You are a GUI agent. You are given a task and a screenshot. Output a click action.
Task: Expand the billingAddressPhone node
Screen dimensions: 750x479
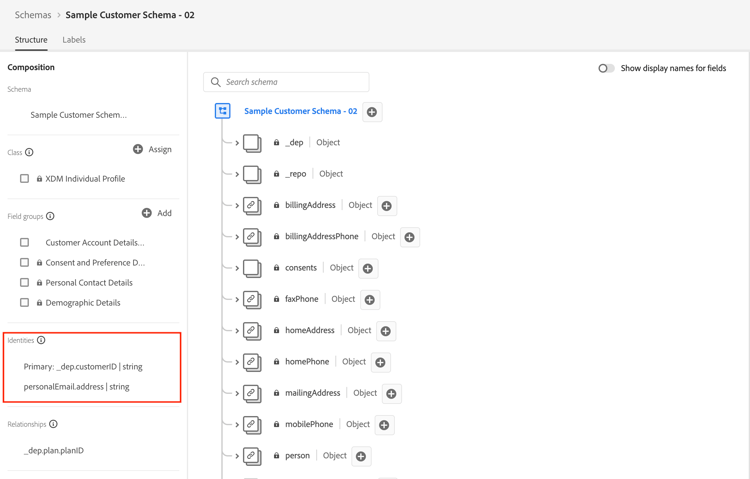[237, 237]
